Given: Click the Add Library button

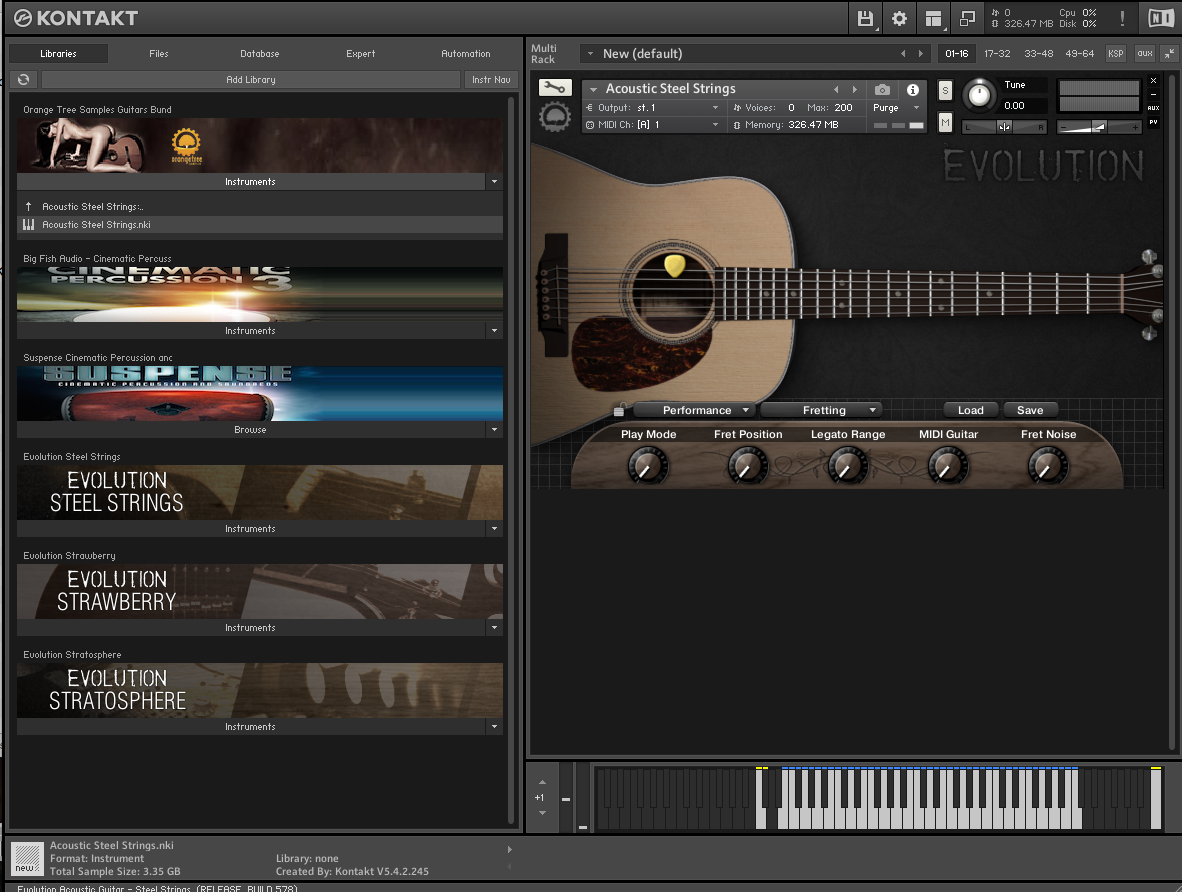Looking at the screenshot, I should click(251, 79).
